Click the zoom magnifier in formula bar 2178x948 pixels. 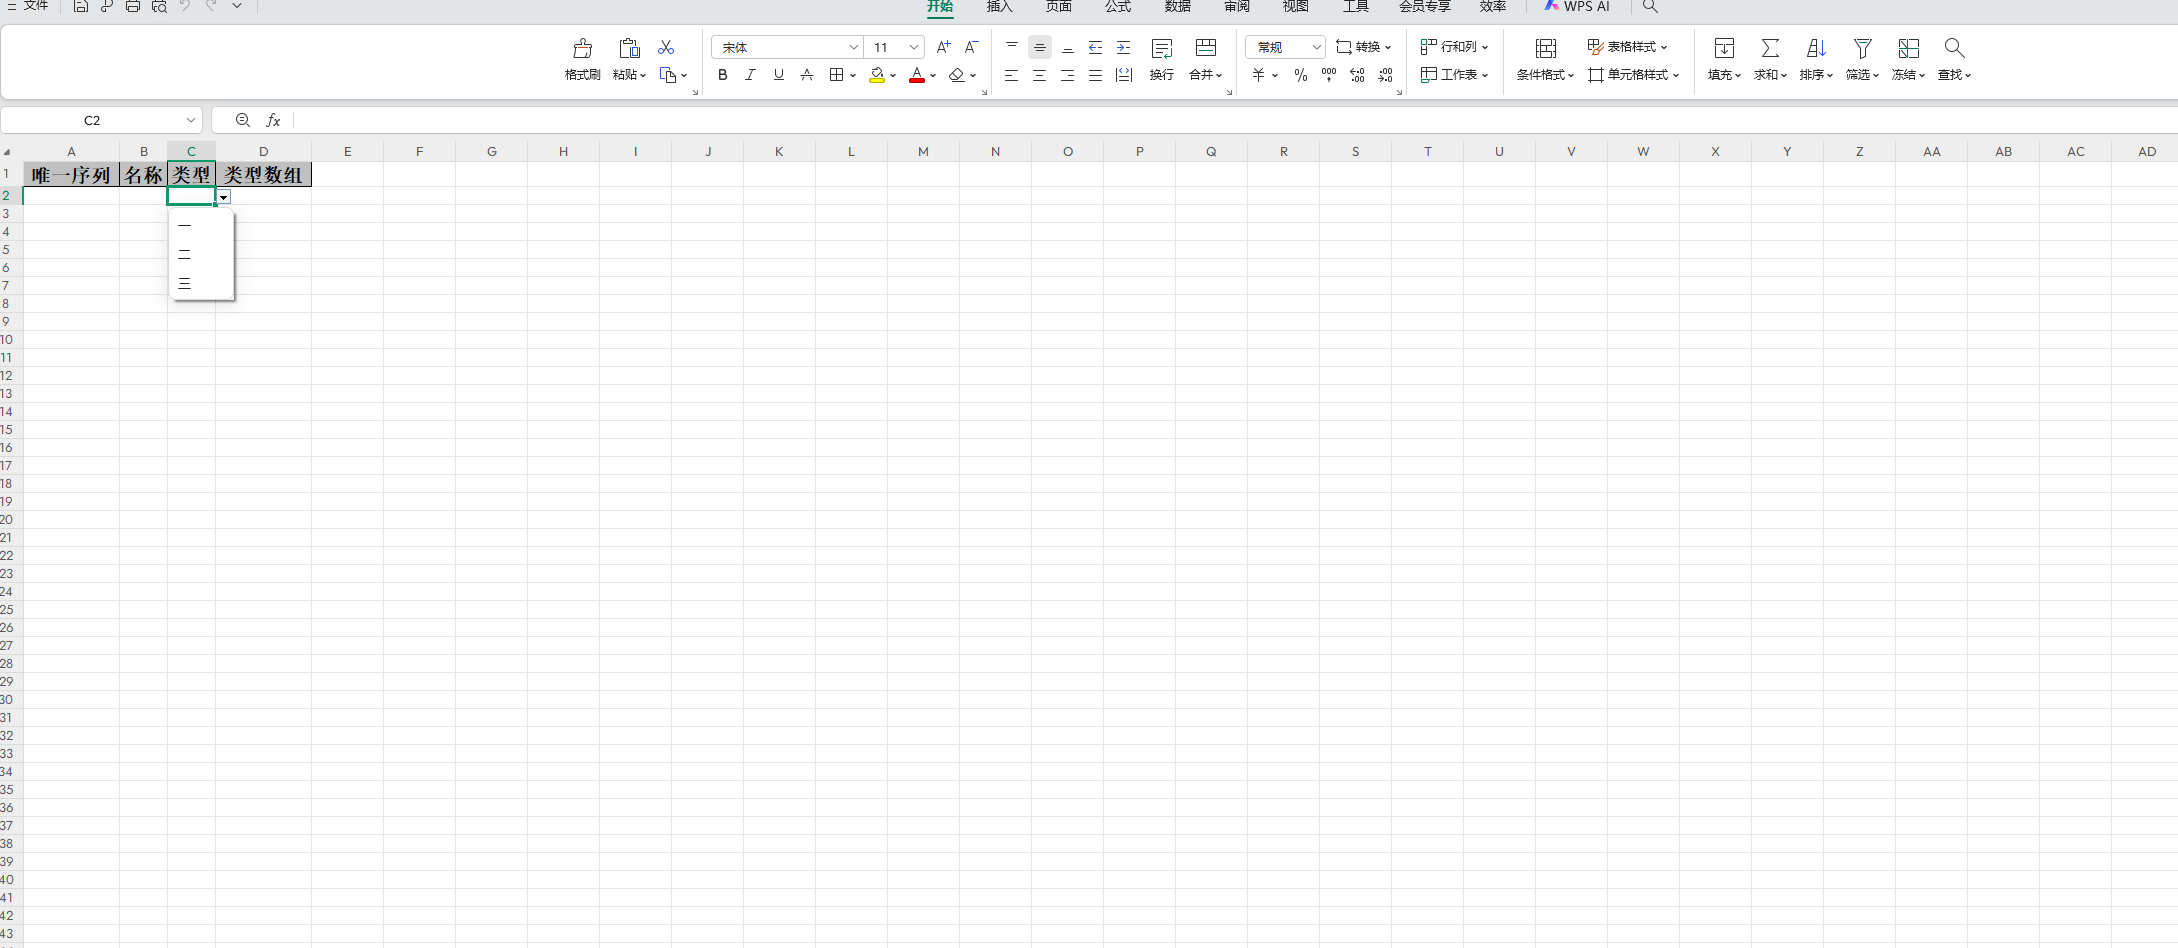[243, 120]
